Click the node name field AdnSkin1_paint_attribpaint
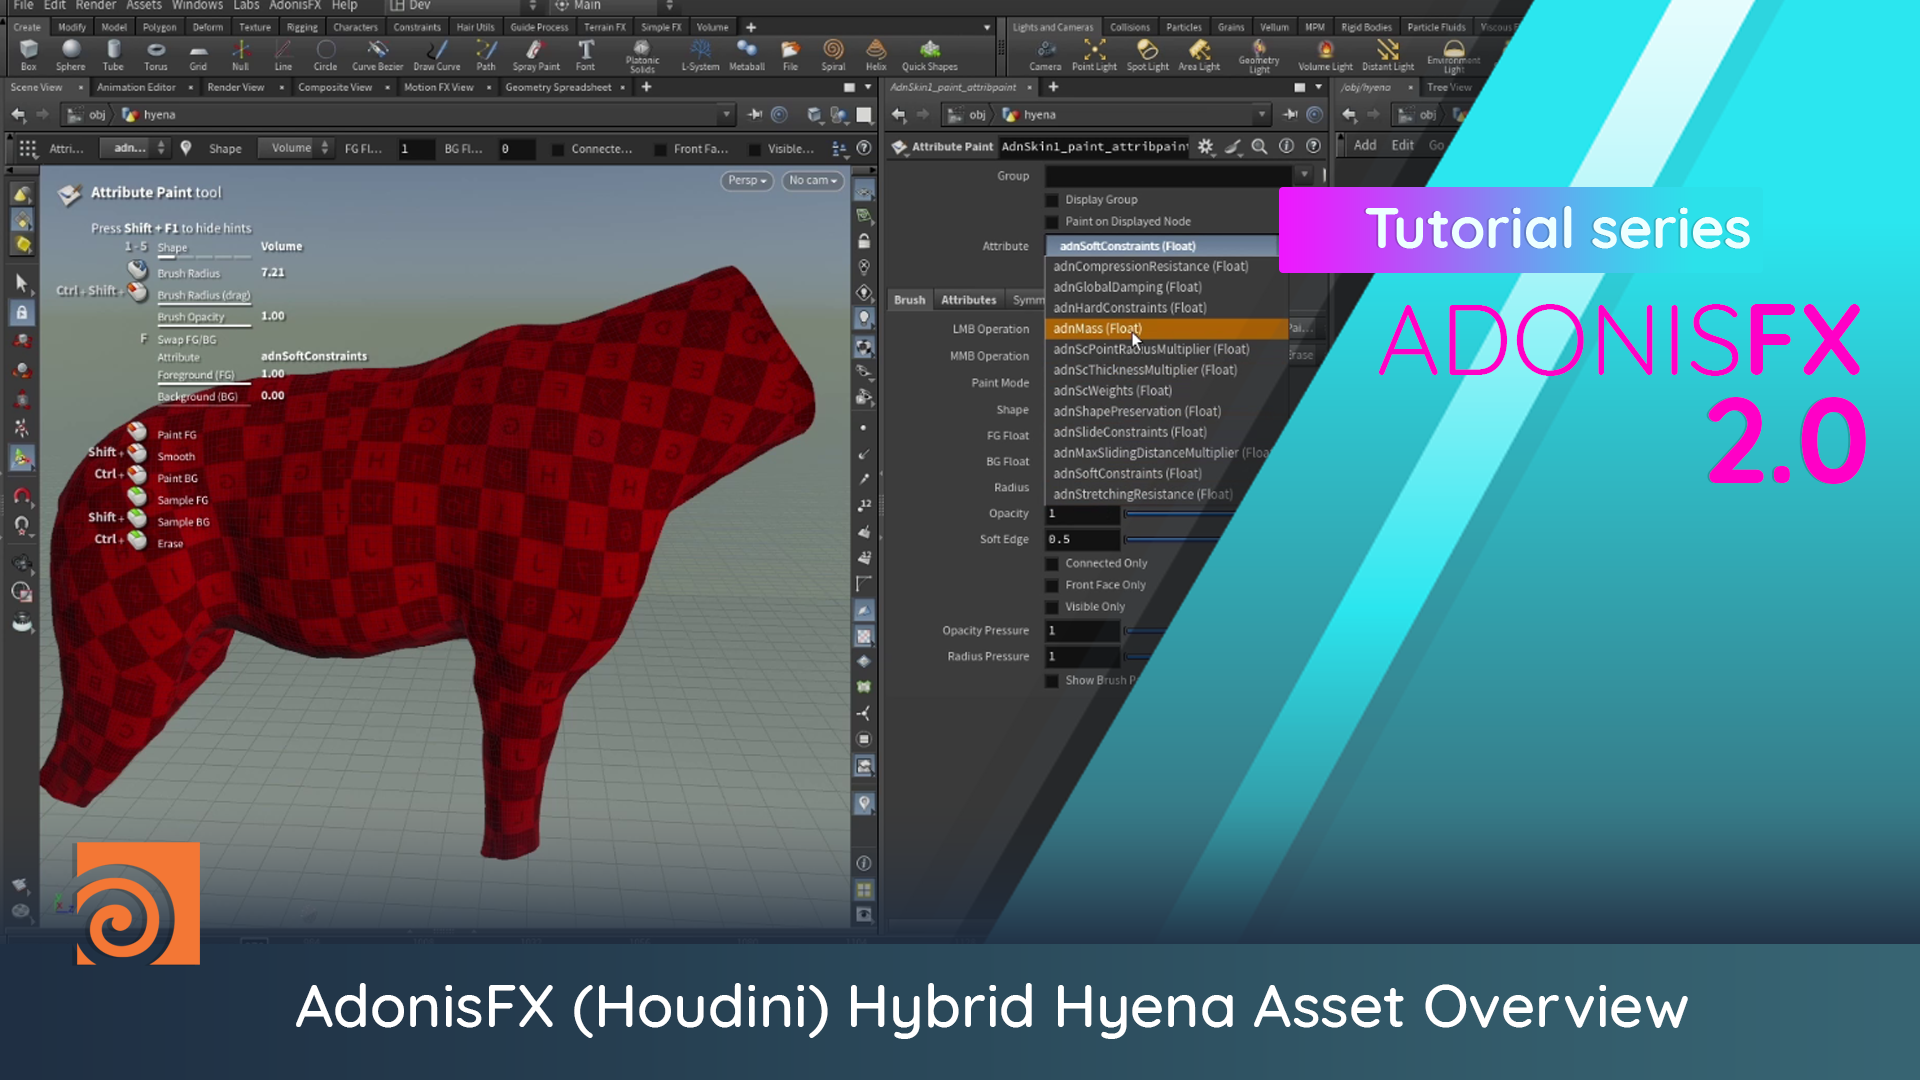This screenshot has height=1080, width=1920. point(1094,147)
